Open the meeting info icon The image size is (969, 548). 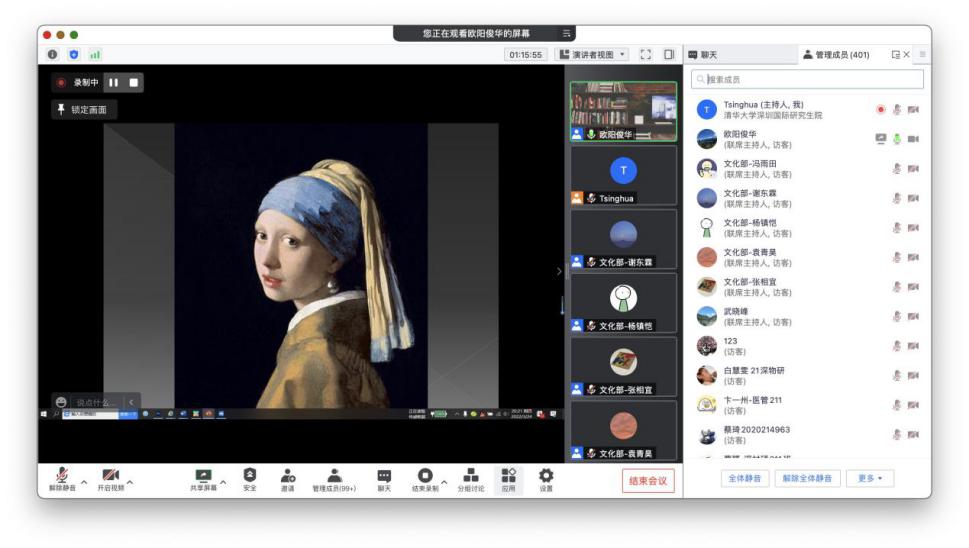click(x=53, y=54)
